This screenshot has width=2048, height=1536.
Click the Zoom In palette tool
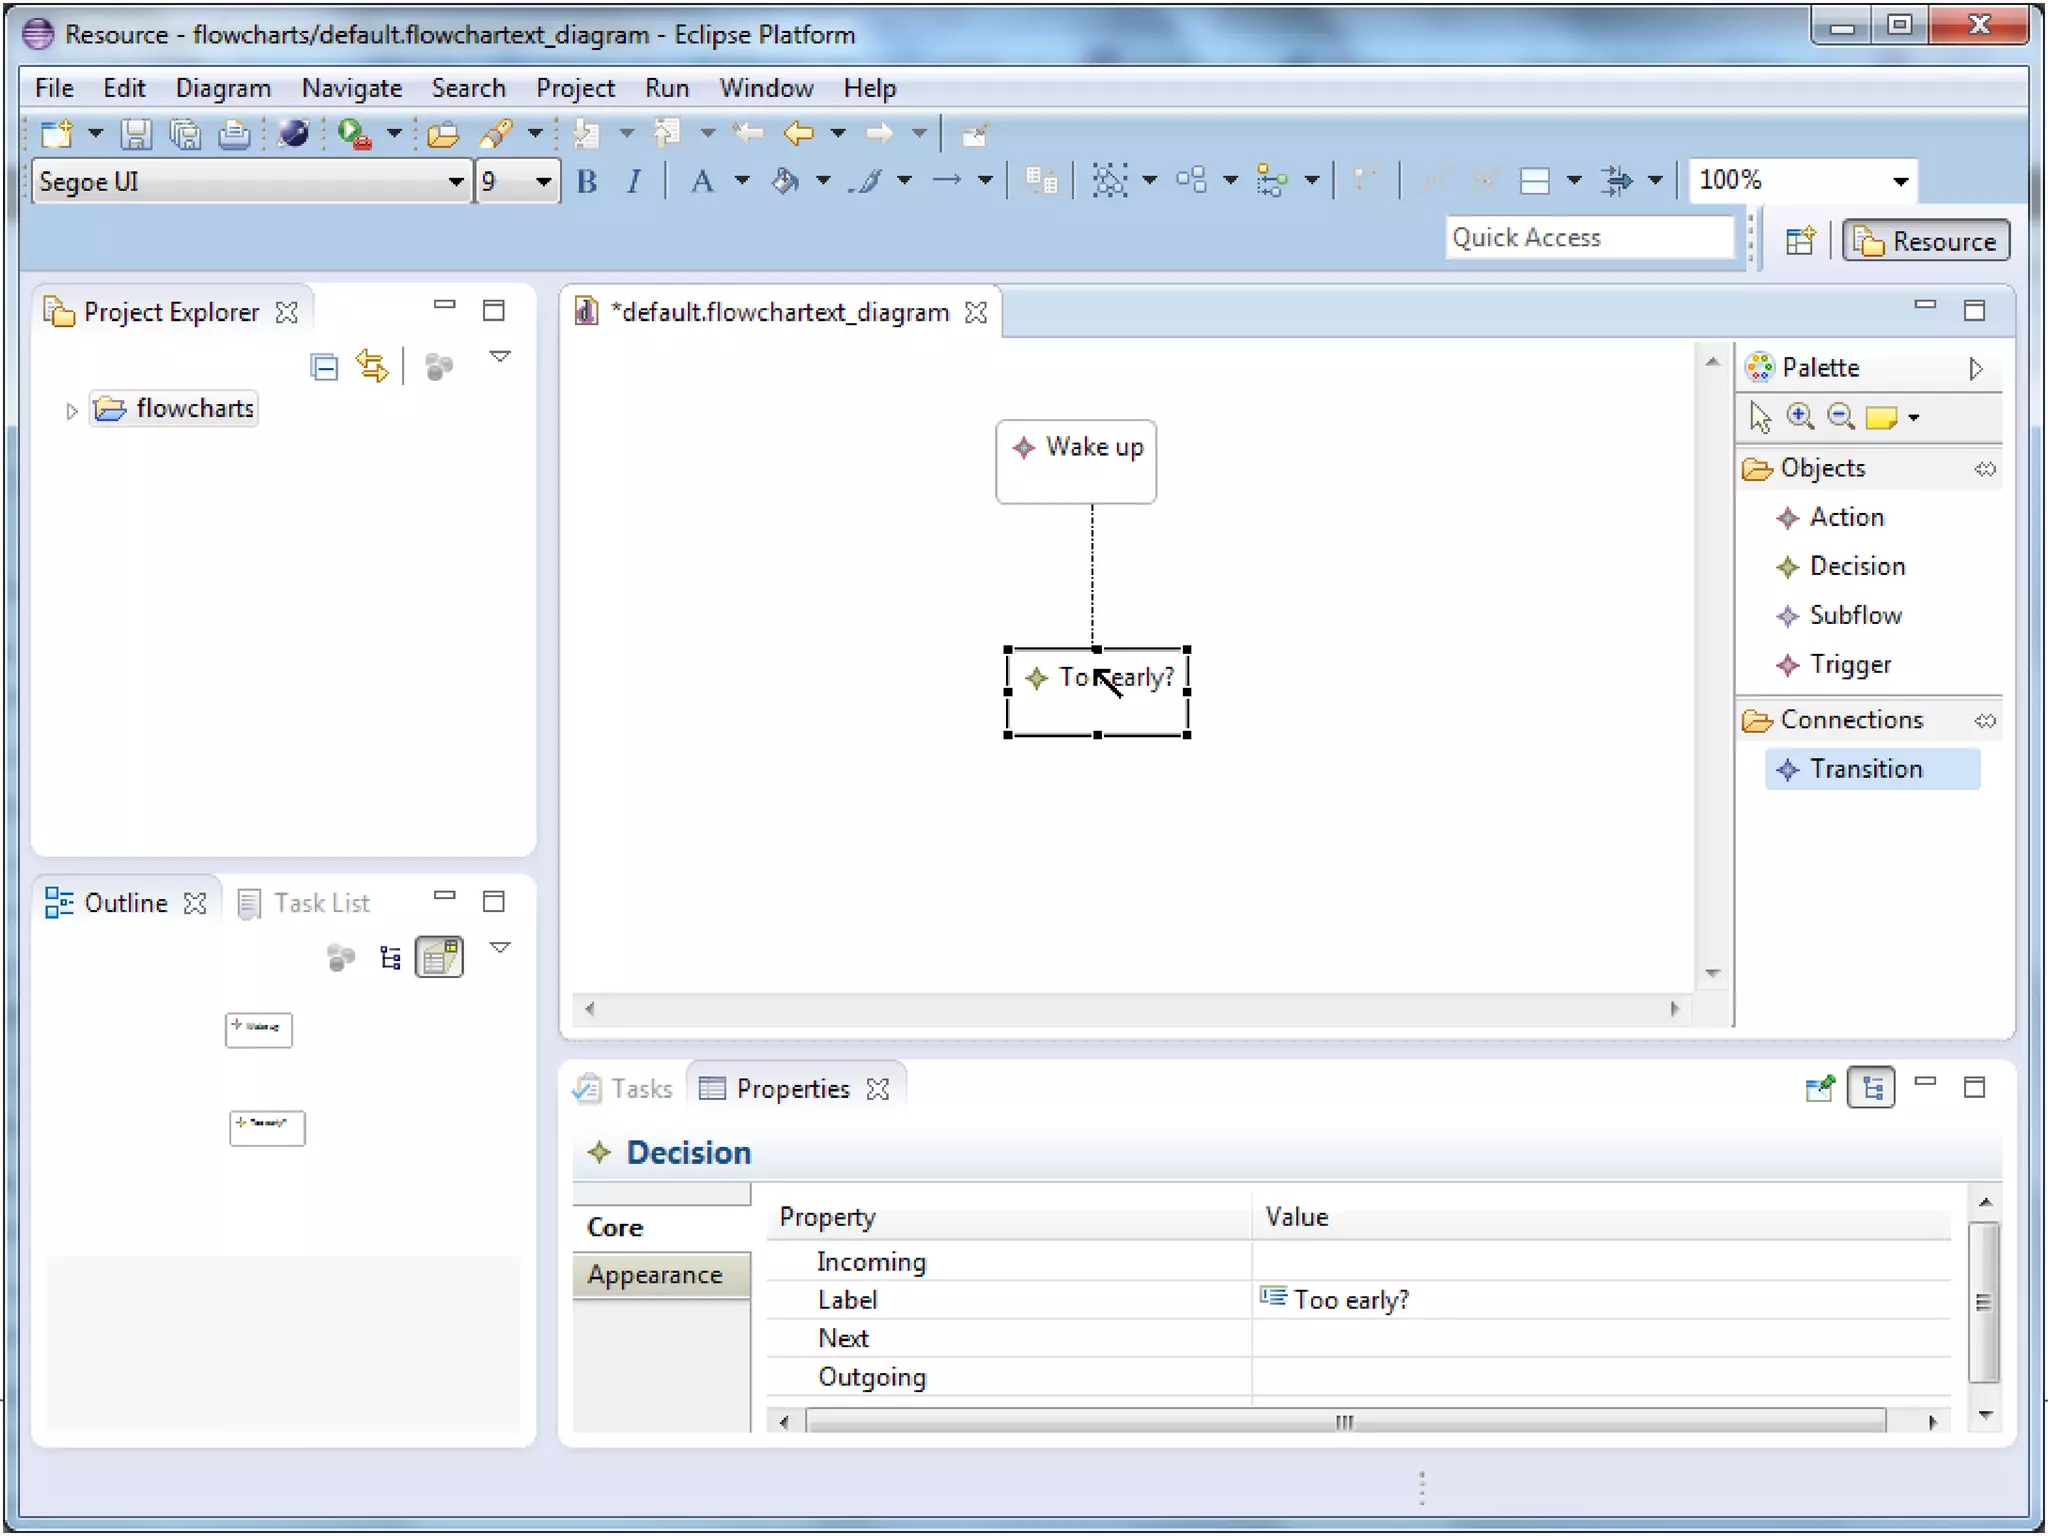point(1800,416)
